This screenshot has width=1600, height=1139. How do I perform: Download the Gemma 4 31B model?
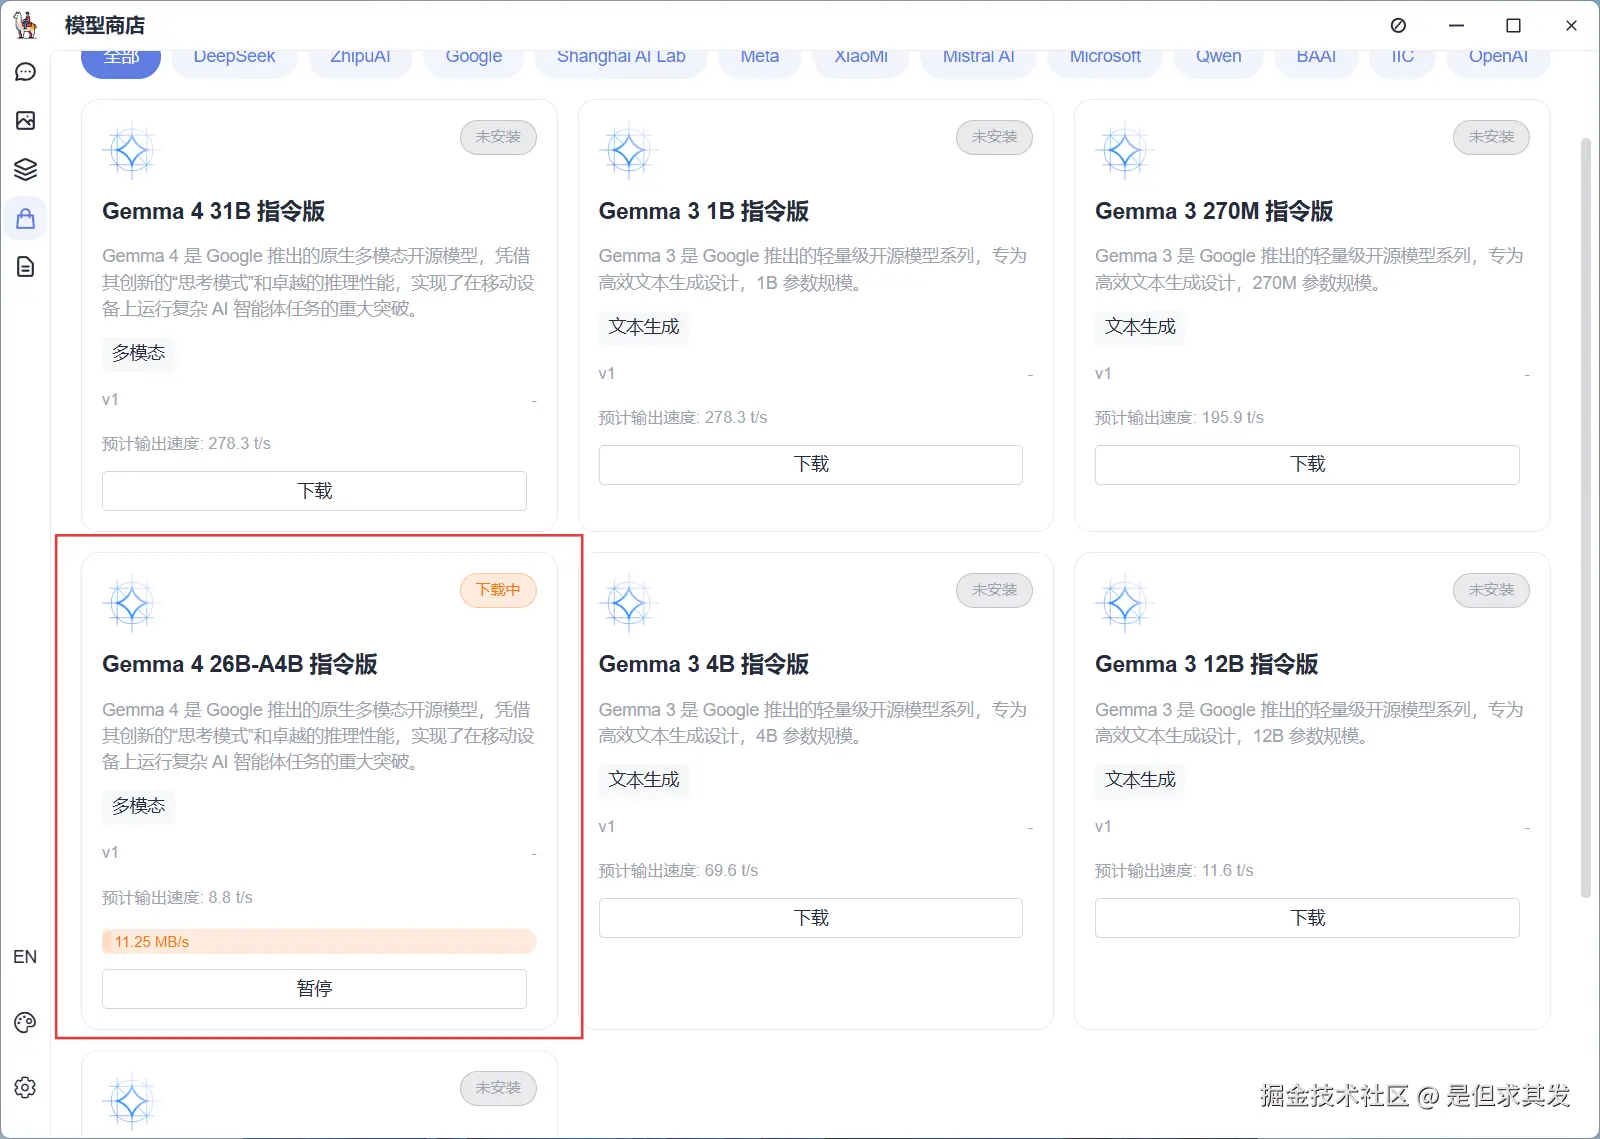pos(314,490)
